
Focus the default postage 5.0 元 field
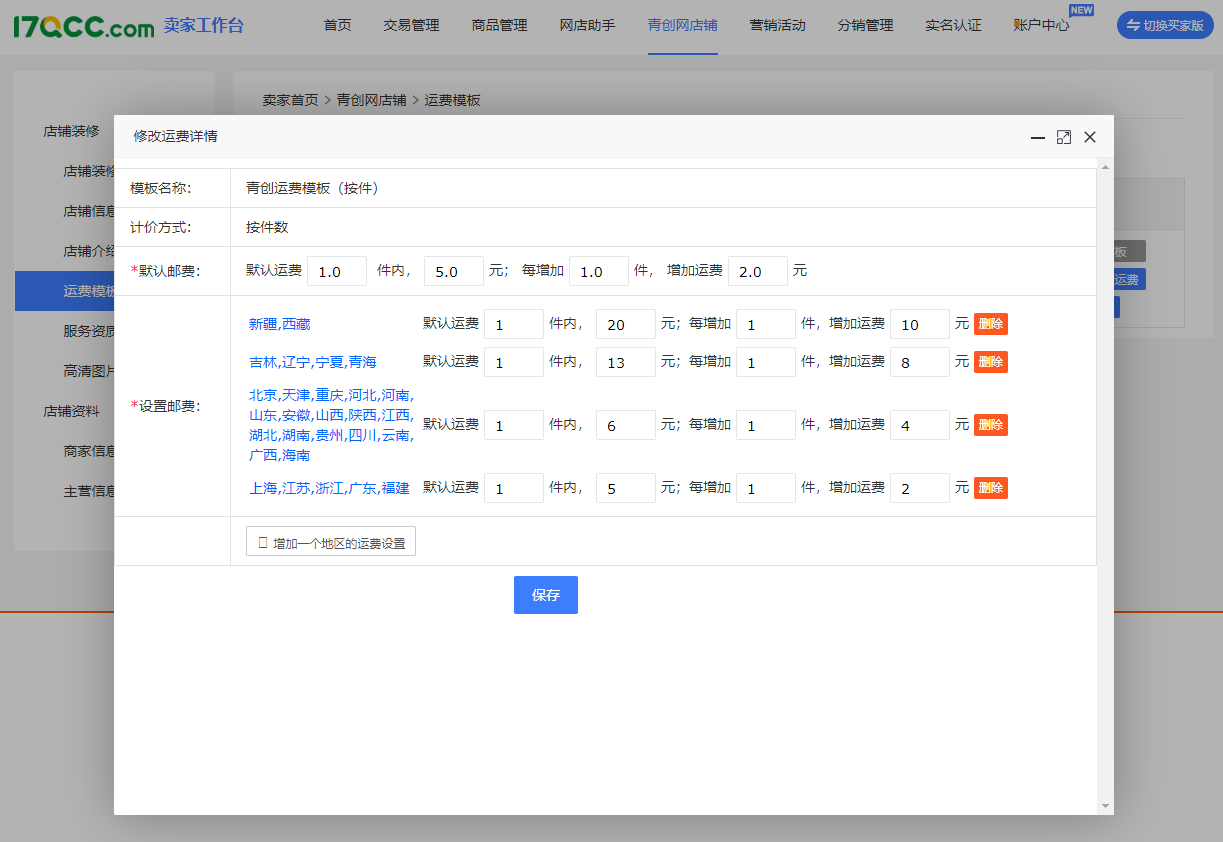coord(454,271)
